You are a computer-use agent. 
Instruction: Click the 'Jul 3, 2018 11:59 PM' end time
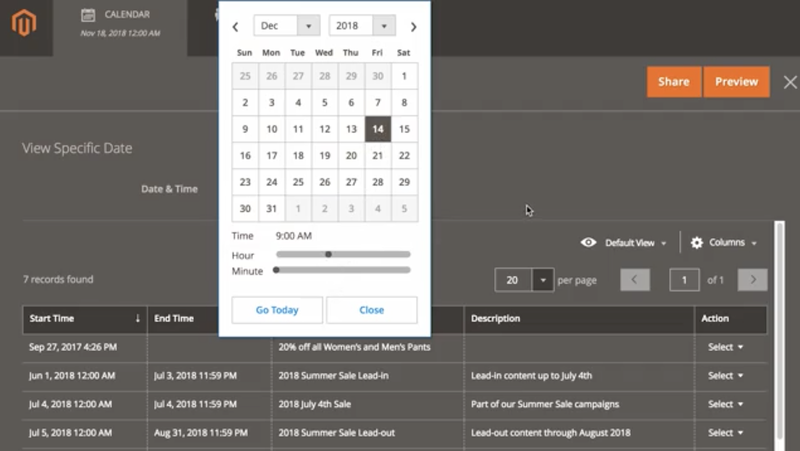pos(195,375)
